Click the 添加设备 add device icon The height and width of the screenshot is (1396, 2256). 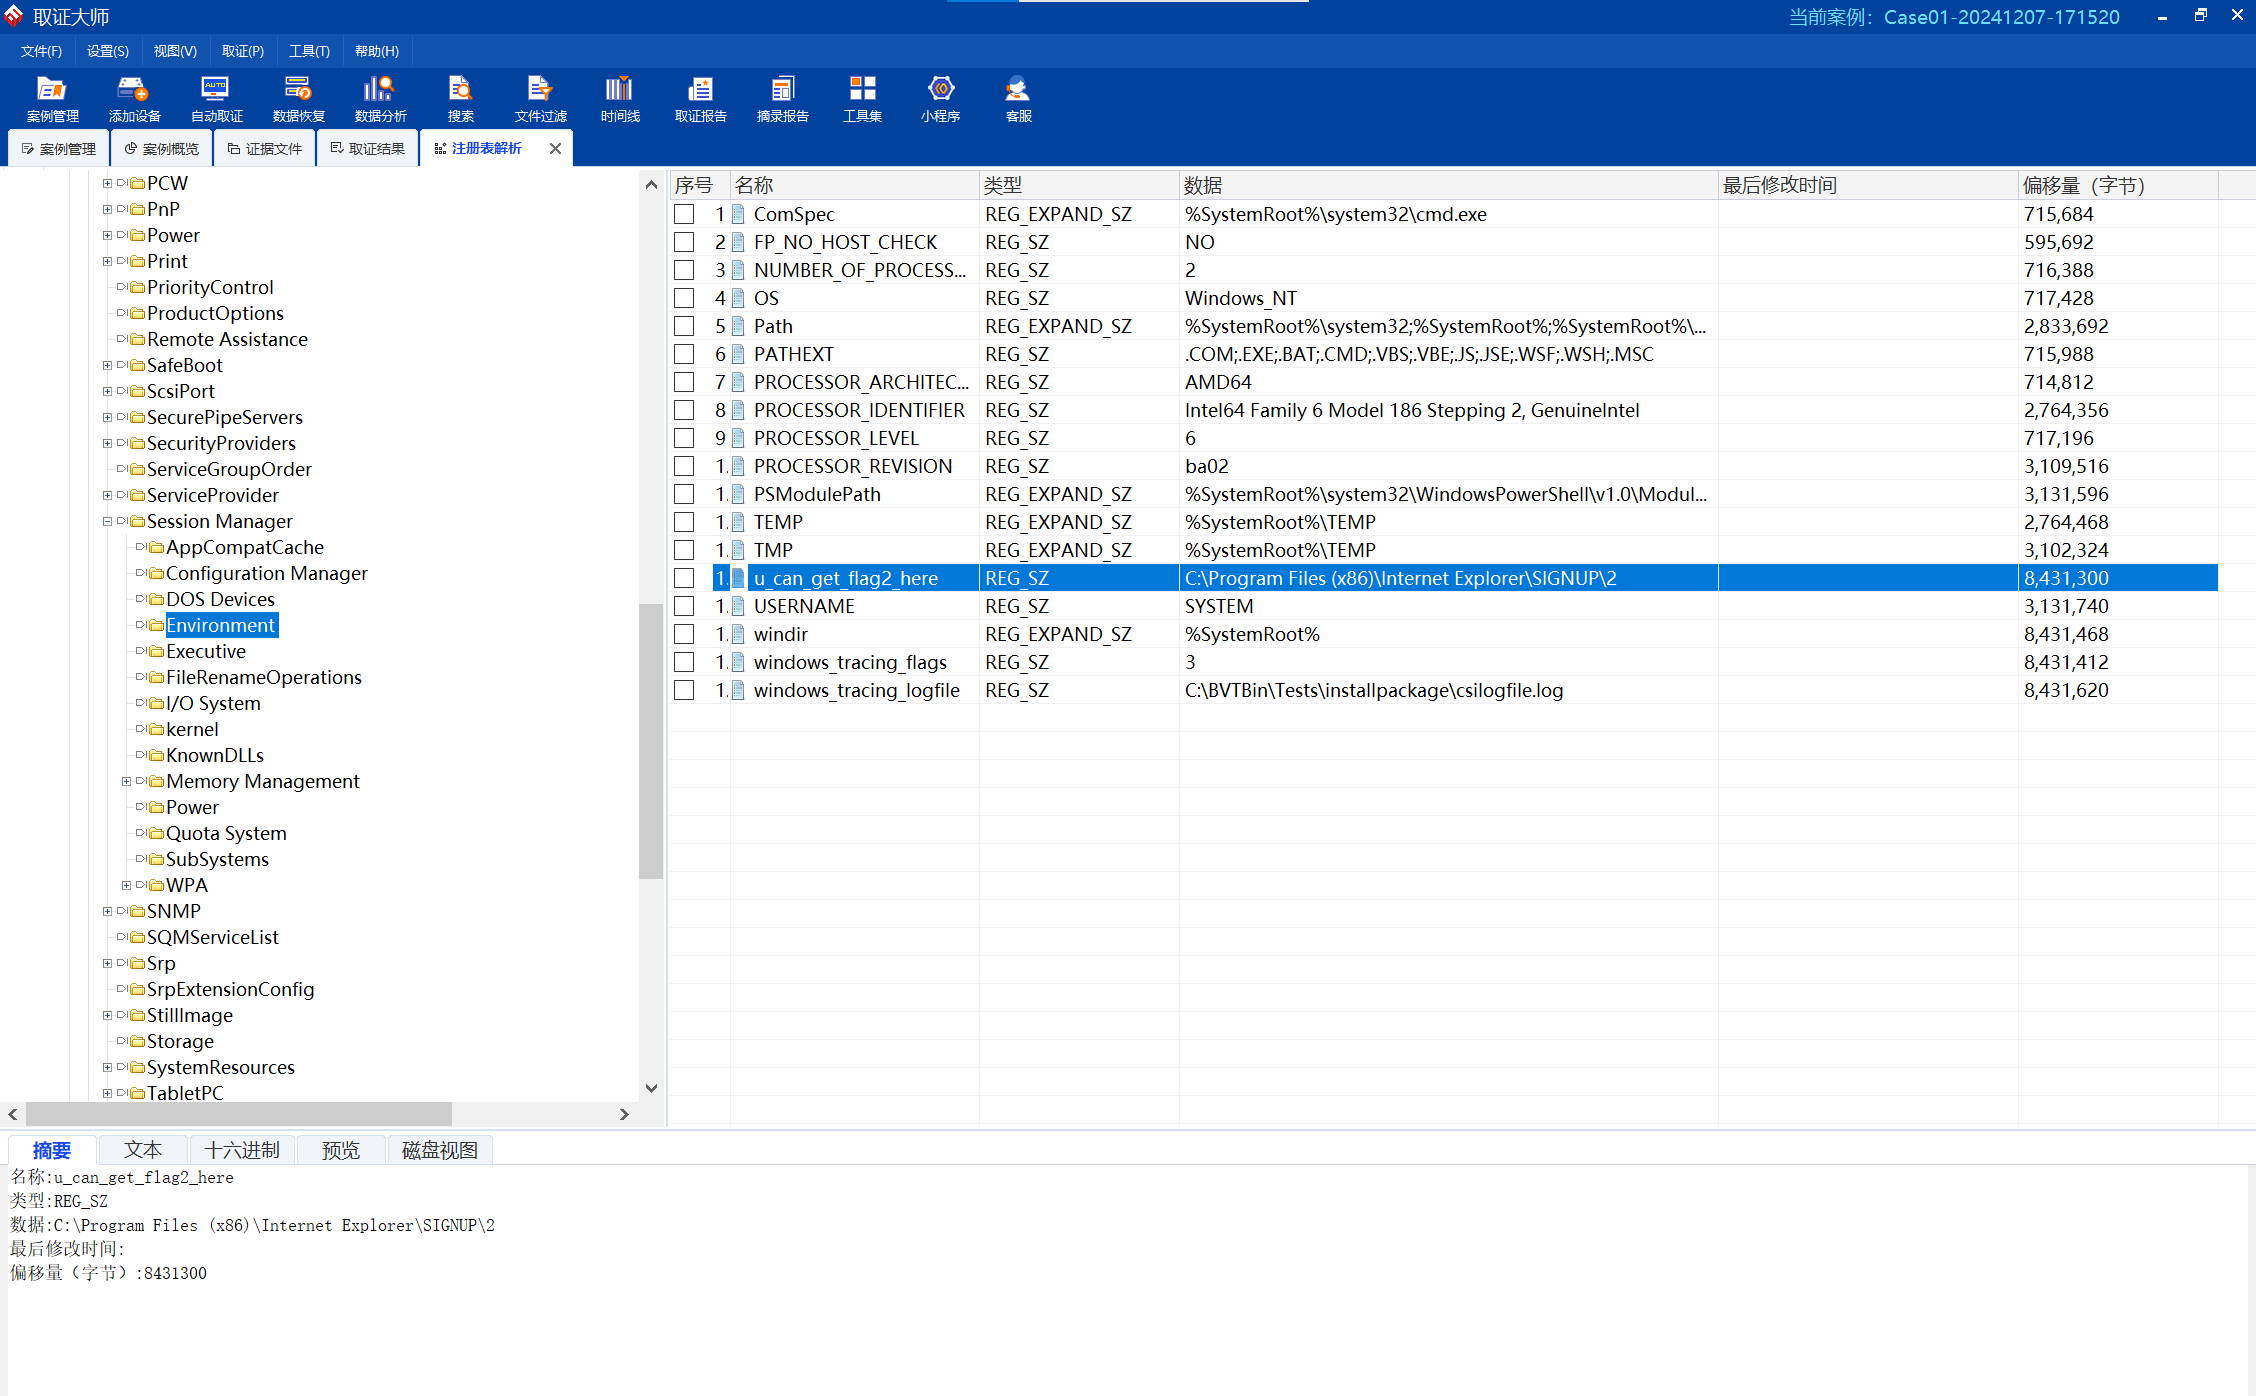pyautogui.click(x=134, y=99)
